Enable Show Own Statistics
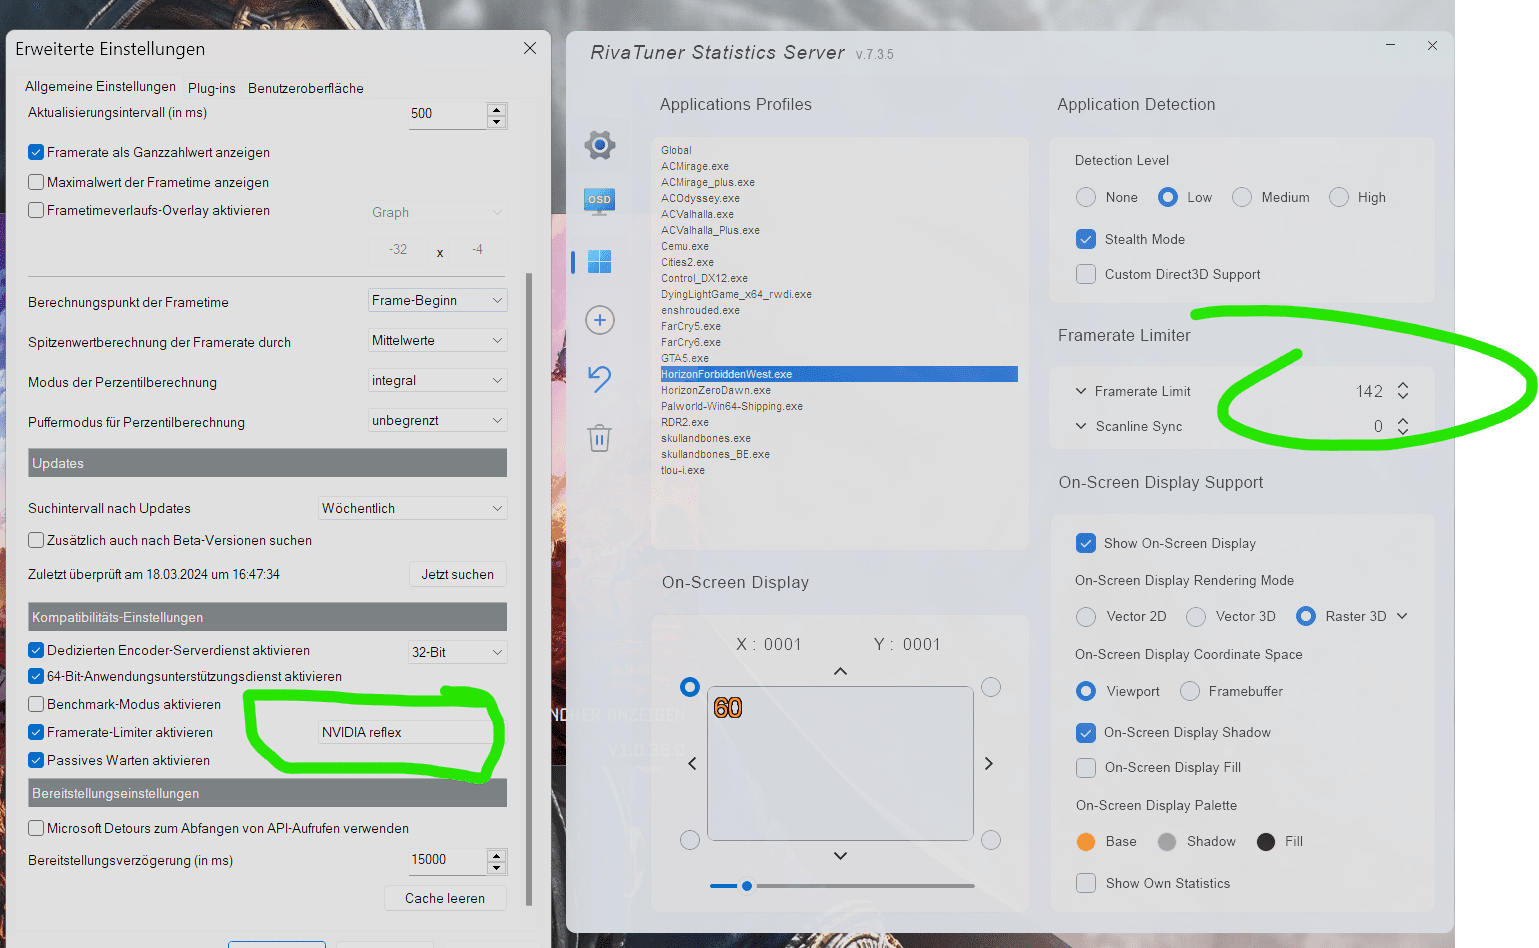The width and height of the screenshot is (1539, 948). tap(1086, 883)
